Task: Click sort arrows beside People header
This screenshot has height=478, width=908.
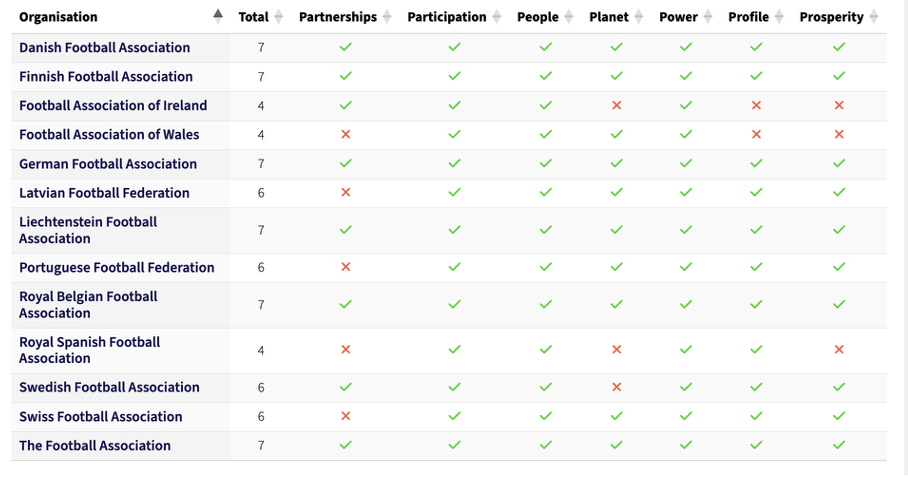Action: 569,17
